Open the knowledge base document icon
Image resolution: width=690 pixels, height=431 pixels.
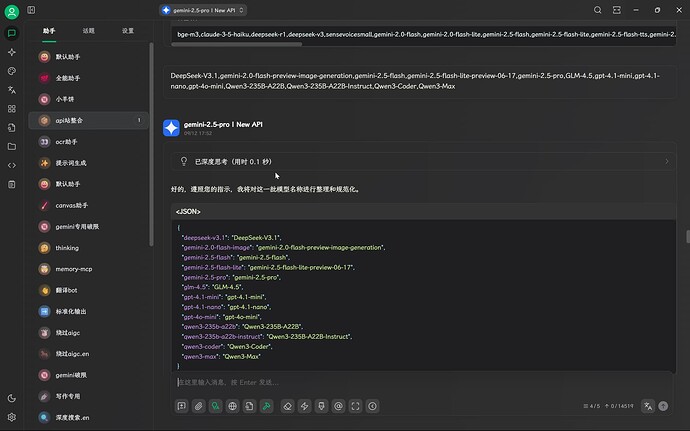click(x=12, y=128)
